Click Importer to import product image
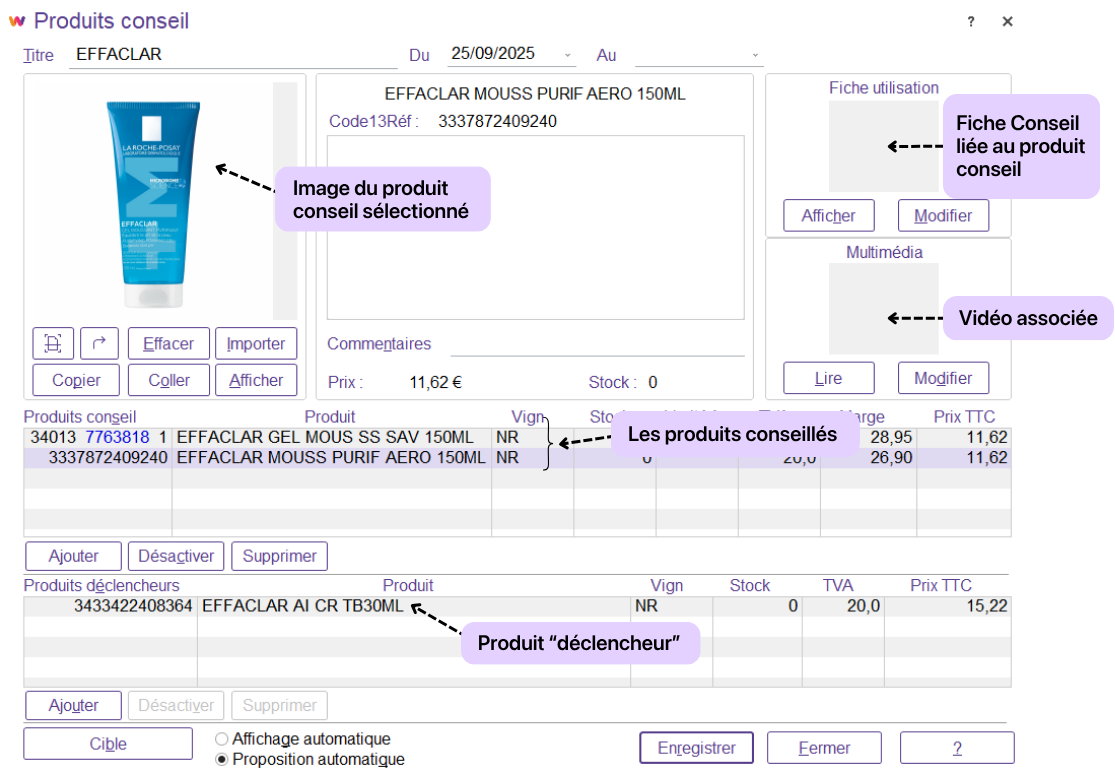 pos(256,343)
